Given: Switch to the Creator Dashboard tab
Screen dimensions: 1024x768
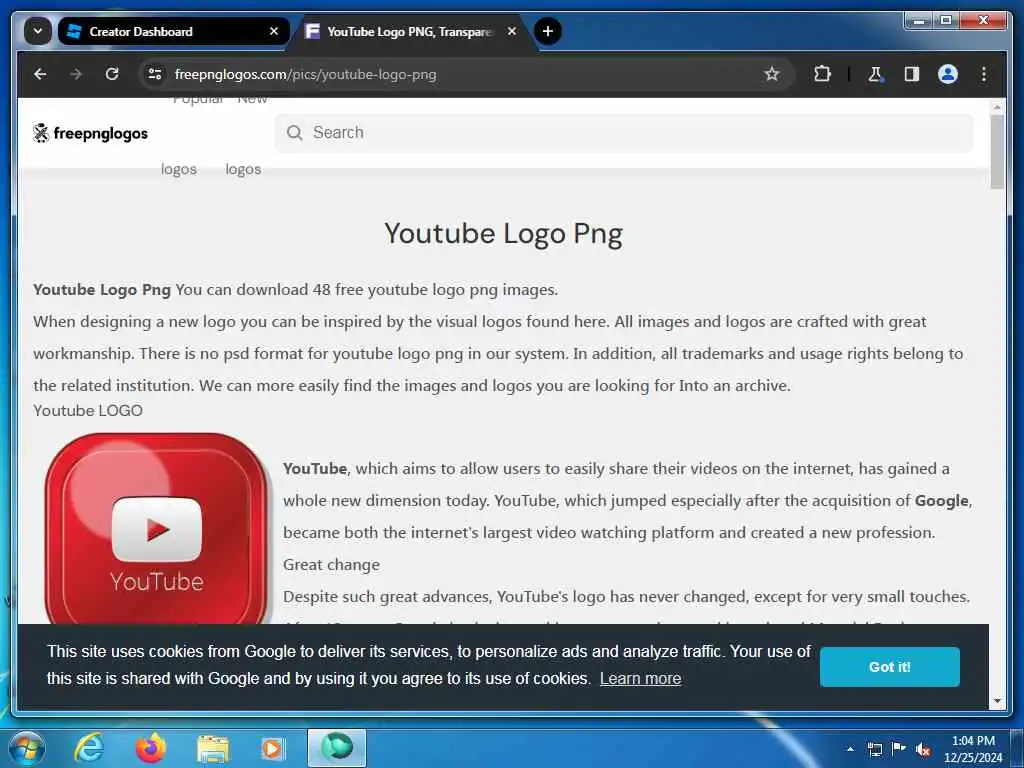Looking at the screenshot, I should pyautogui.click(x=174, y=31).
